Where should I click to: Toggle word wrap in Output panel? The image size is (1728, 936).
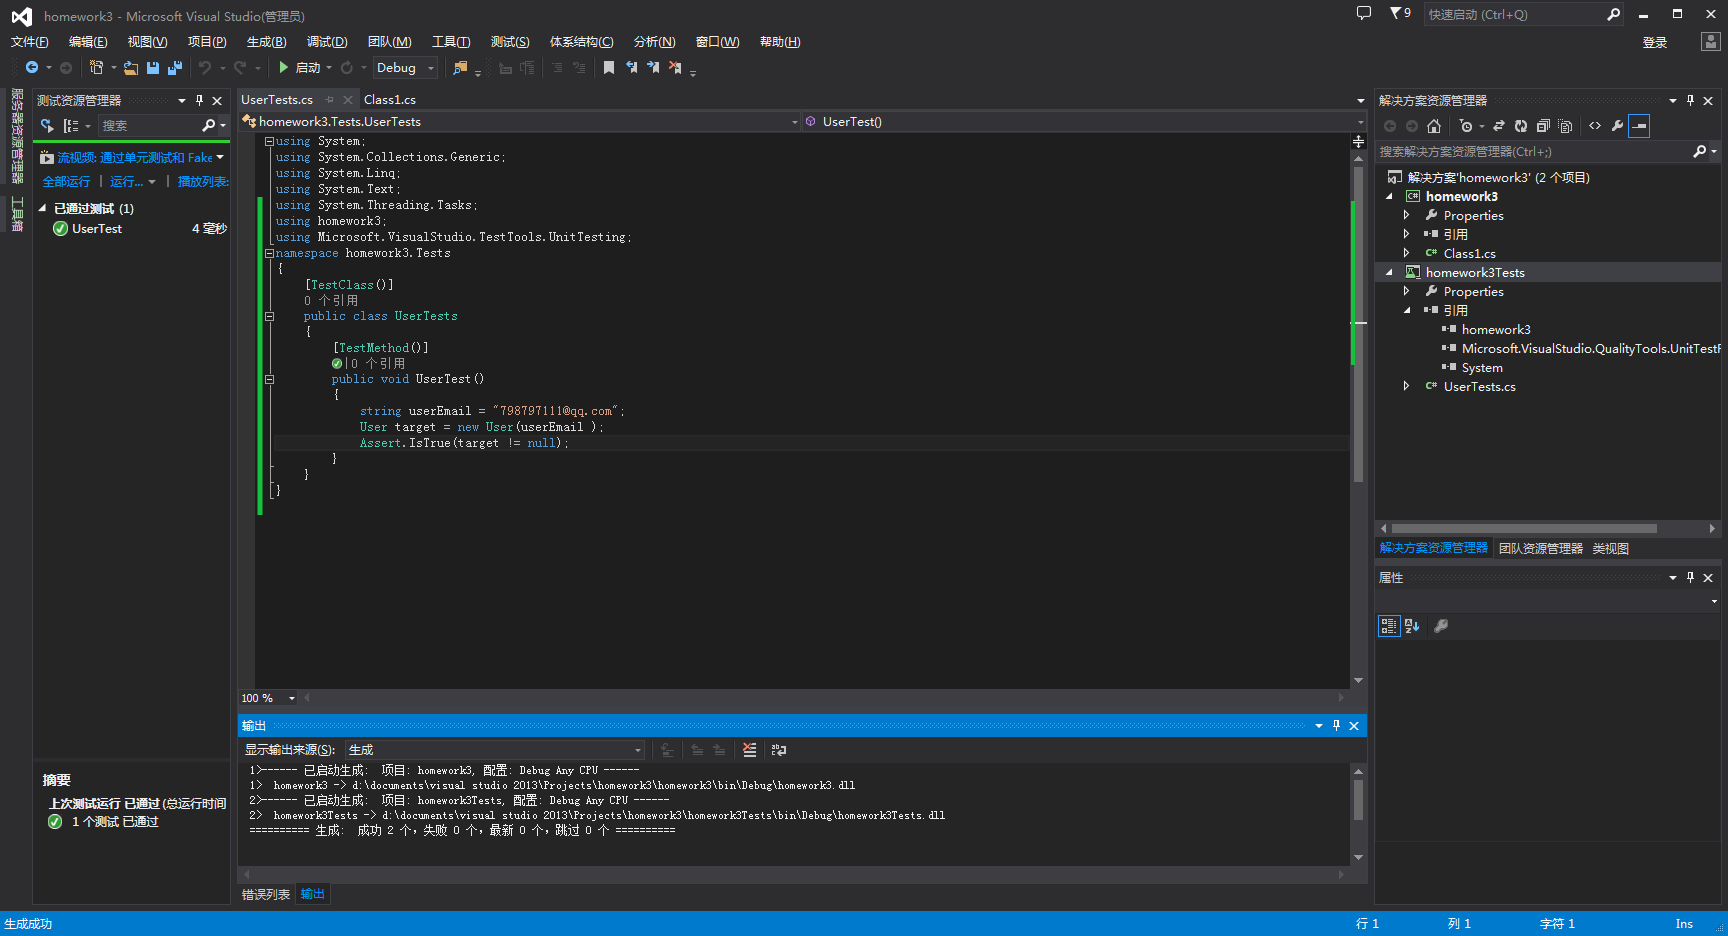[779, 750]
